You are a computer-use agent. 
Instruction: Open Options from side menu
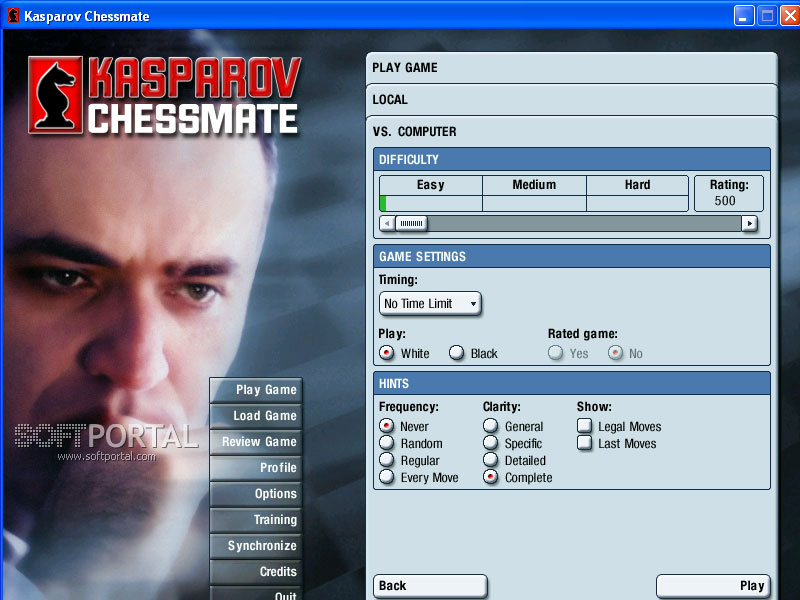pos(256,494)
